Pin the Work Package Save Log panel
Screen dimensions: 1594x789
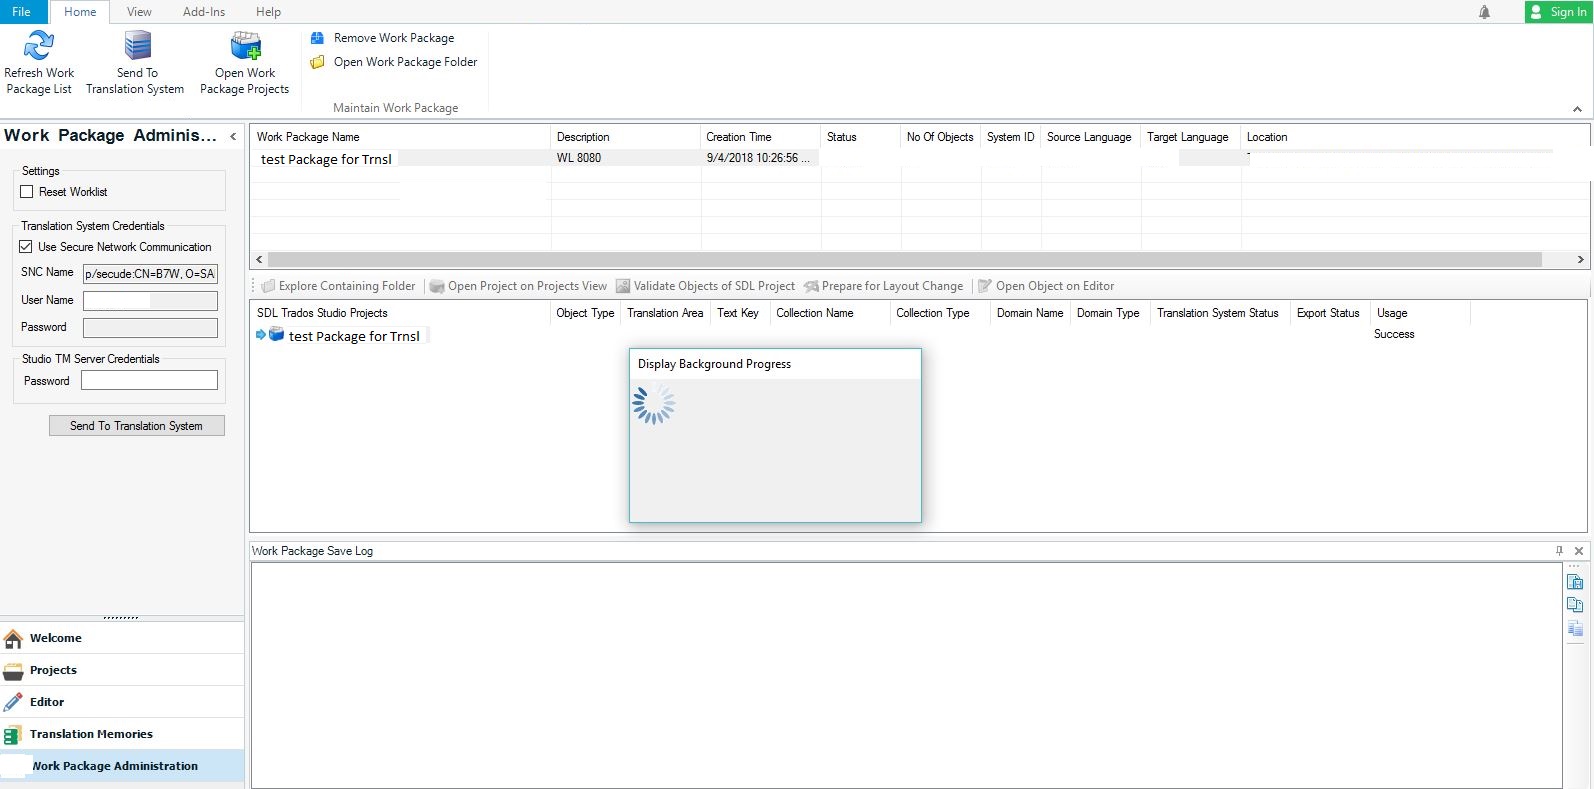coord(1559,551)
